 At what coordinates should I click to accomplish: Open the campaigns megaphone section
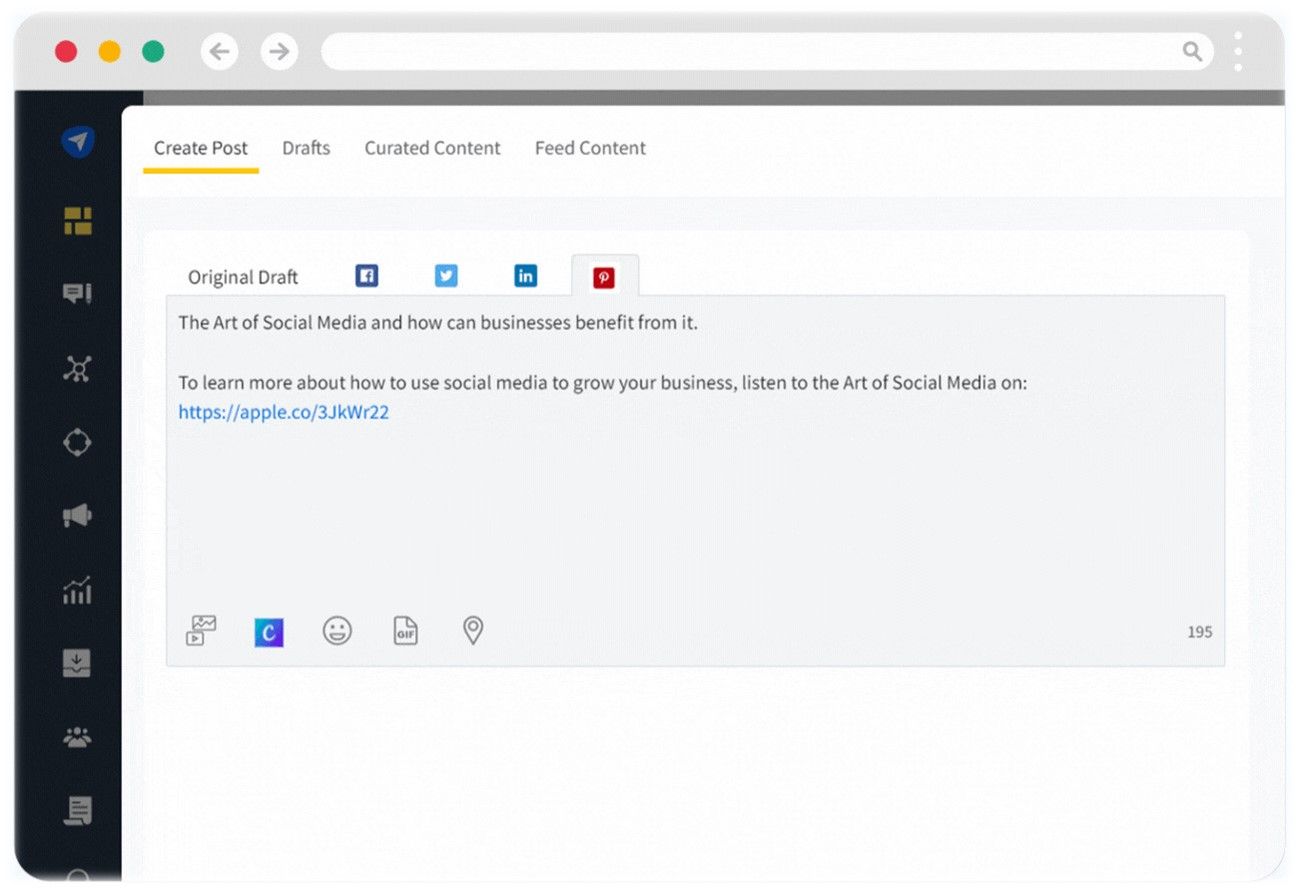(77, 516)
